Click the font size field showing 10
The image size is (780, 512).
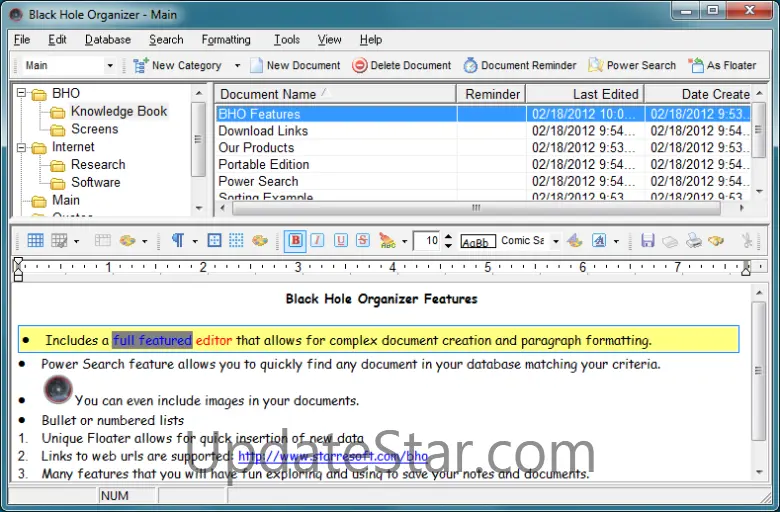pyautogui.click(x=427, y=241)
